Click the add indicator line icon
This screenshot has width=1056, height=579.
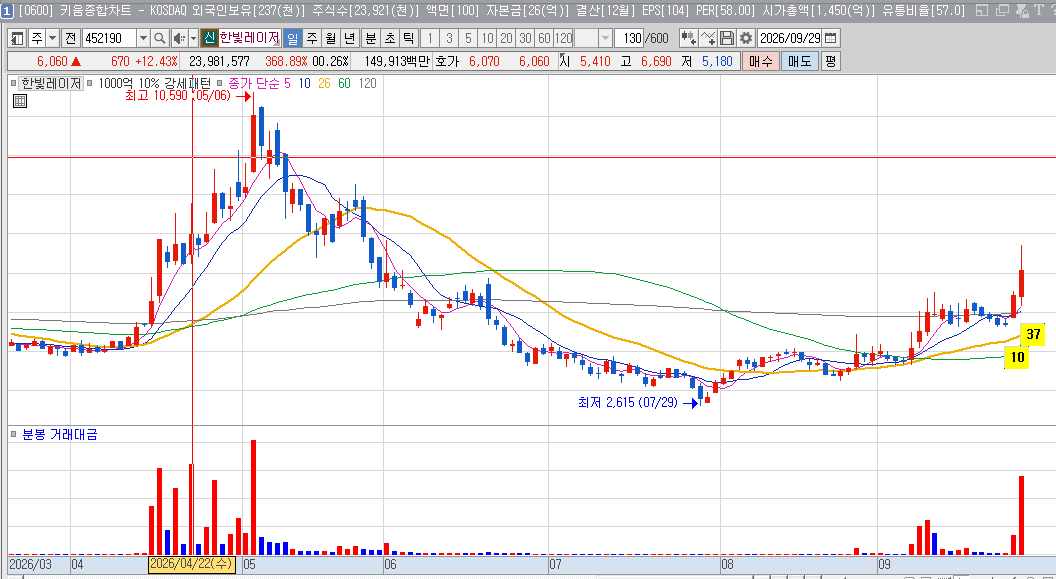[708, 38]
